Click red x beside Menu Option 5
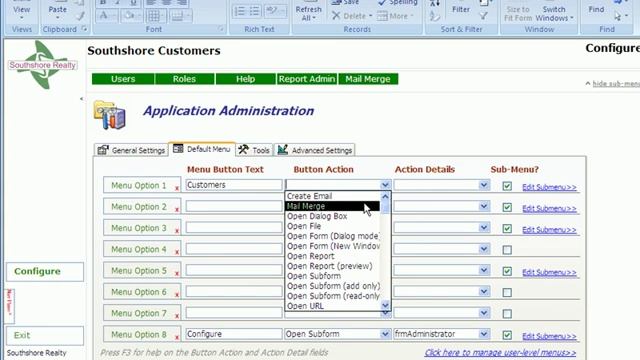Image resolution: width=640 pixels, height=360 pixels. tap(177, 273)
